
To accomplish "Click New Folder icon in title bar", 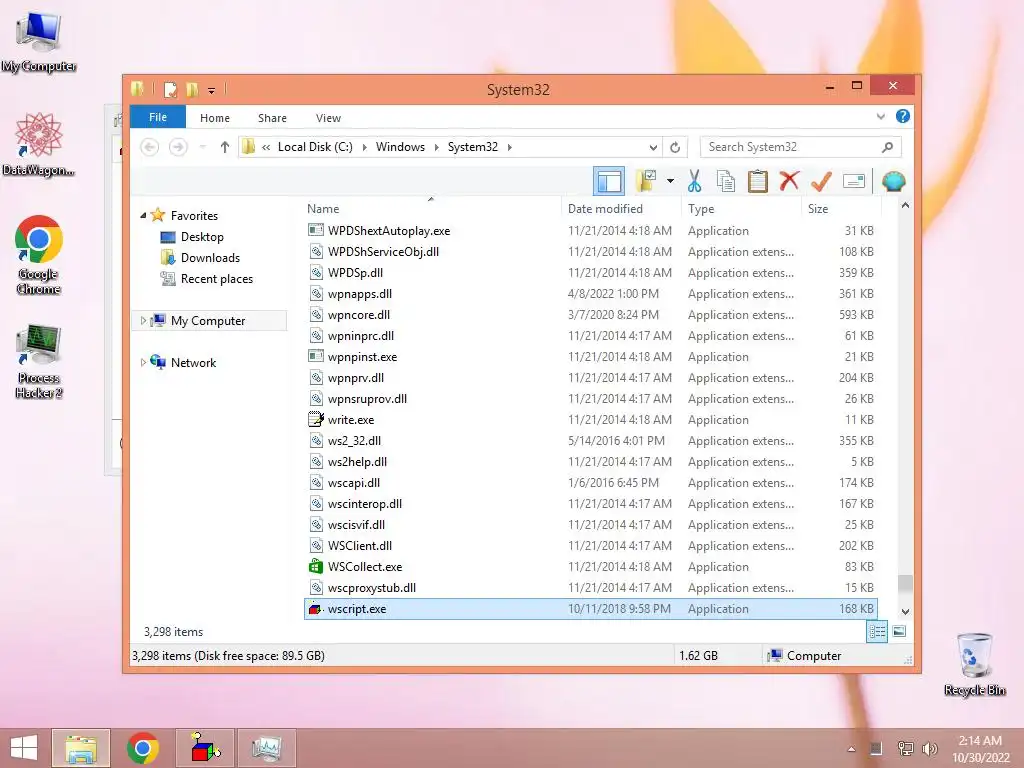I will pos(192,89).
